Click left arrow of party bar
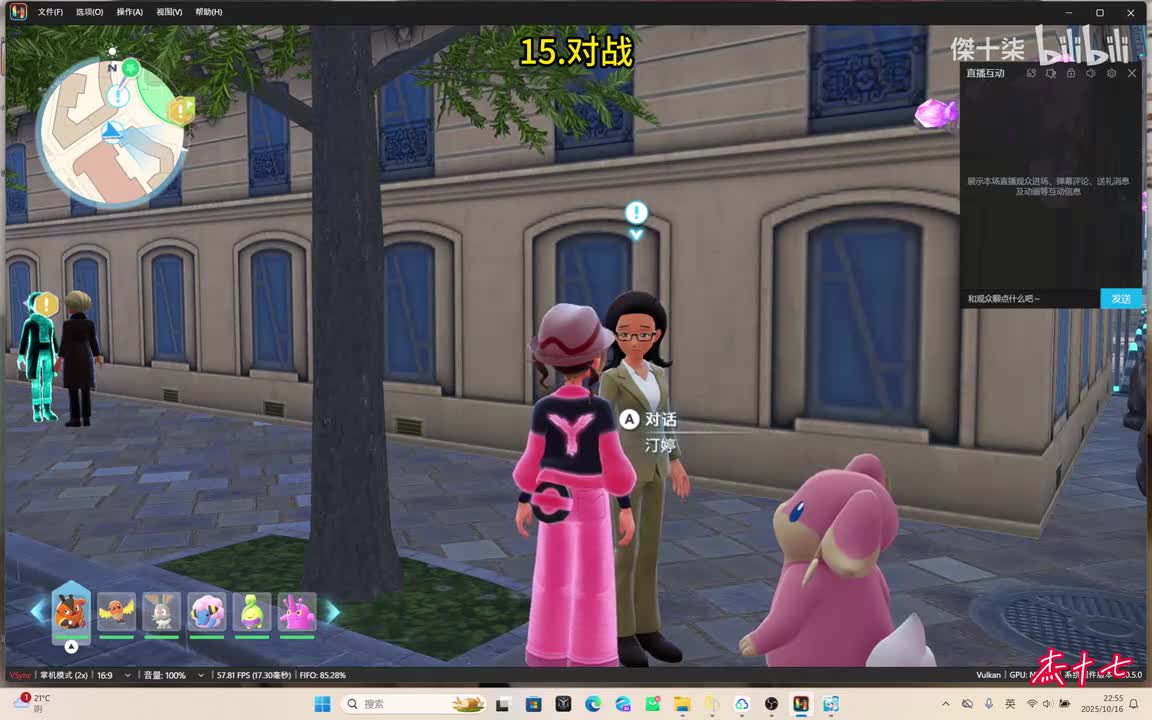 coord(39,611)
